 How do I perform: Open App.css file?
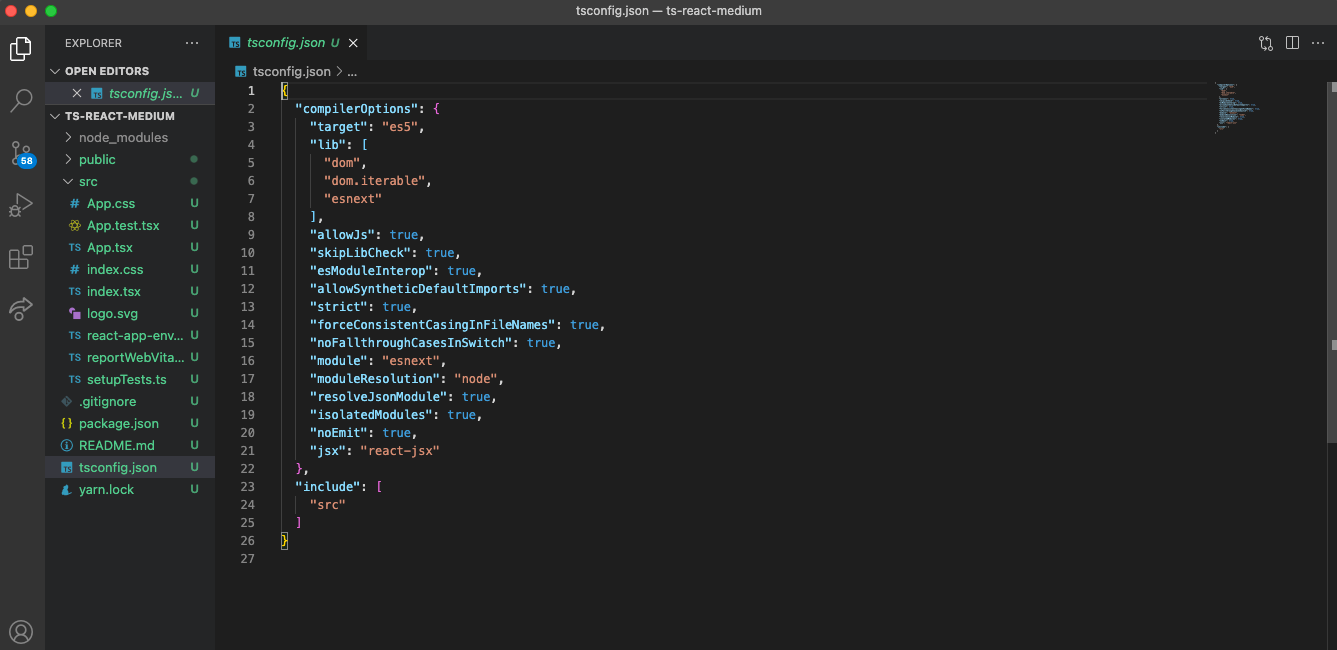pos(130,203)
